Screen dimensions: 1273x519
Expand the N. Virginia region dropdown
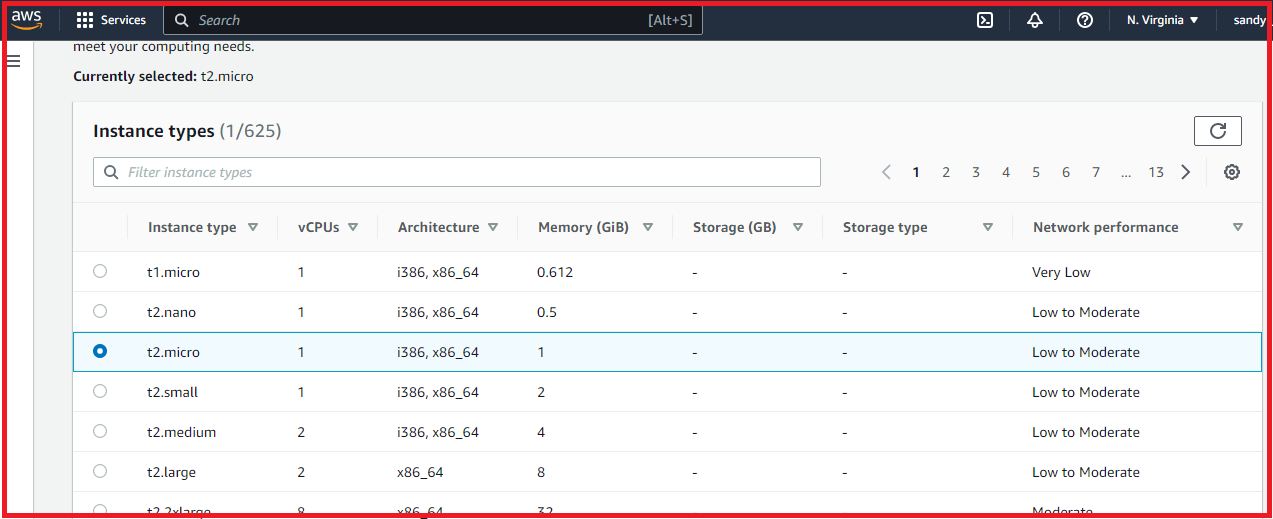(x=1163, y=20)
